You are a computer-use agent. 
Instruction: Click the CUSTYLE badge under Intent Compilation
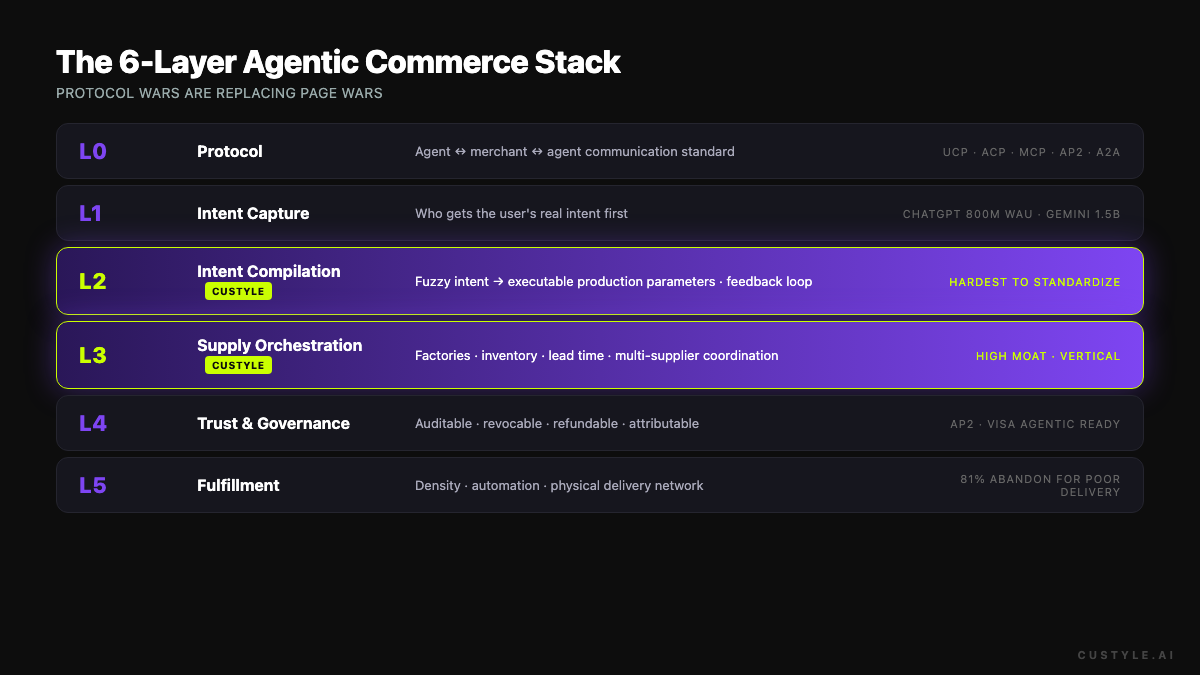pyautogui.click(x=238, y=291)
